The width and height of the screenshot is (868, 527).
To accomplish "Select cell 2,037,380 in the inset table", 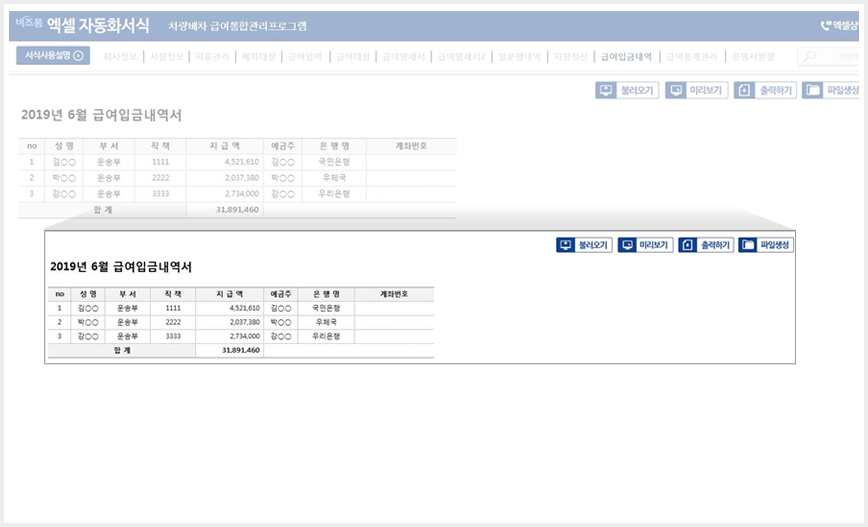I will (x=230, y=322).
